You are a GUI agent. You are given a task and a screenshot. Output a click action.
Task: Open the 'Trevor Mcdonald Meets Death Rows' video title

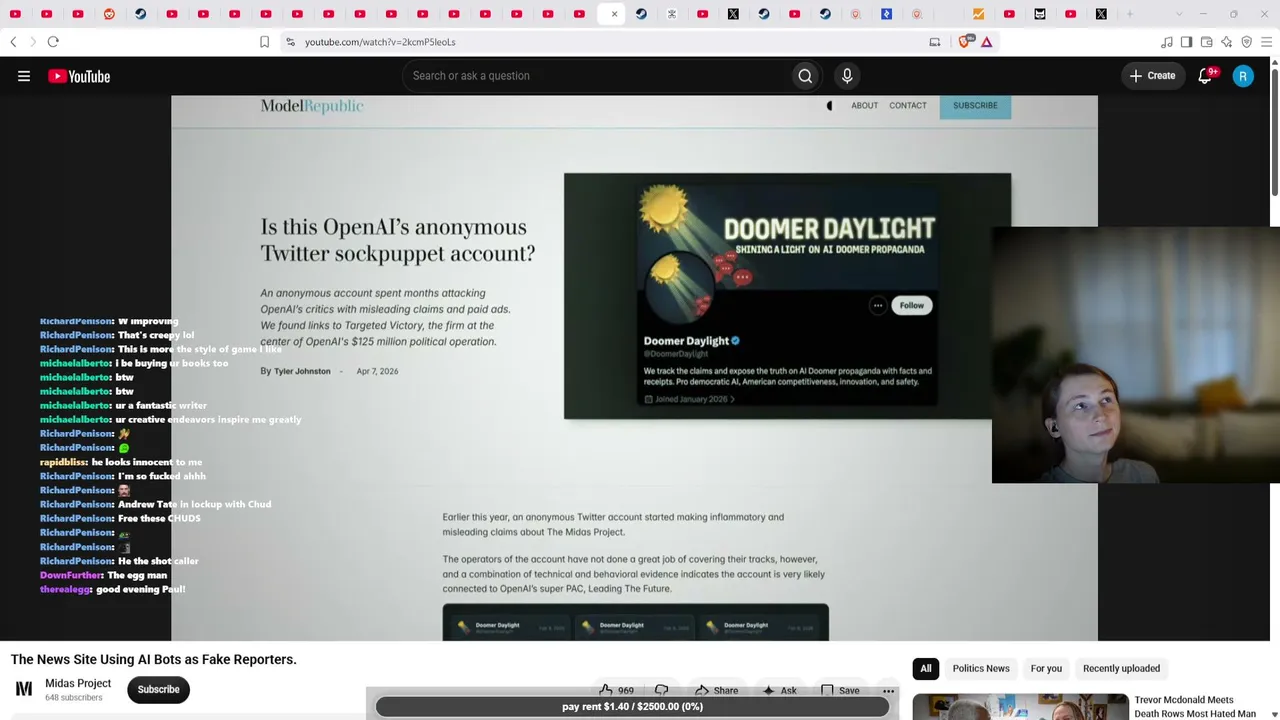coord(1195,707)
